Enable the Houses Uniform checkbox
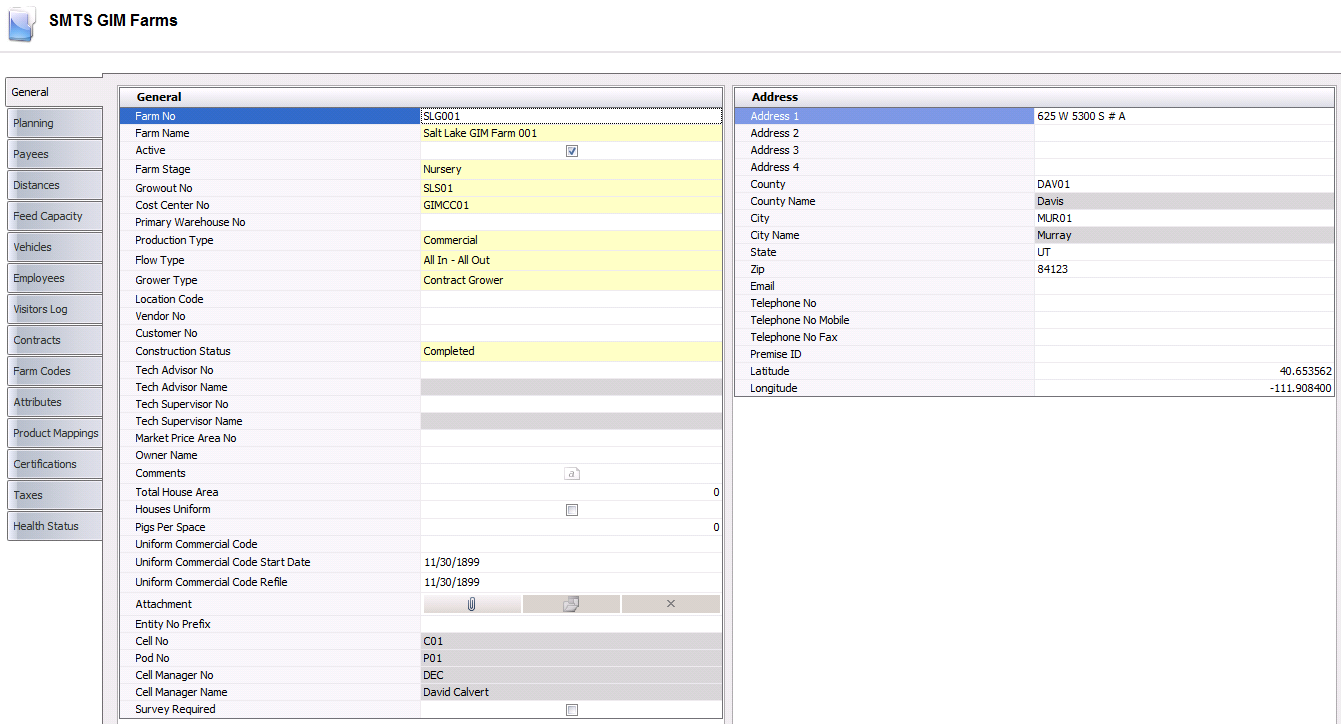Image resolution: width=1341 pixels, height=724 pixels. (x=571, y=510)
